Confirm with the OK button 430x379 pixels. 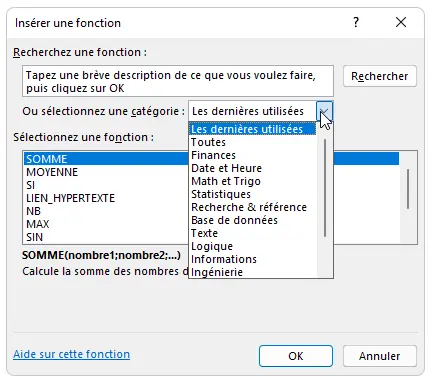tap(296, 356)
